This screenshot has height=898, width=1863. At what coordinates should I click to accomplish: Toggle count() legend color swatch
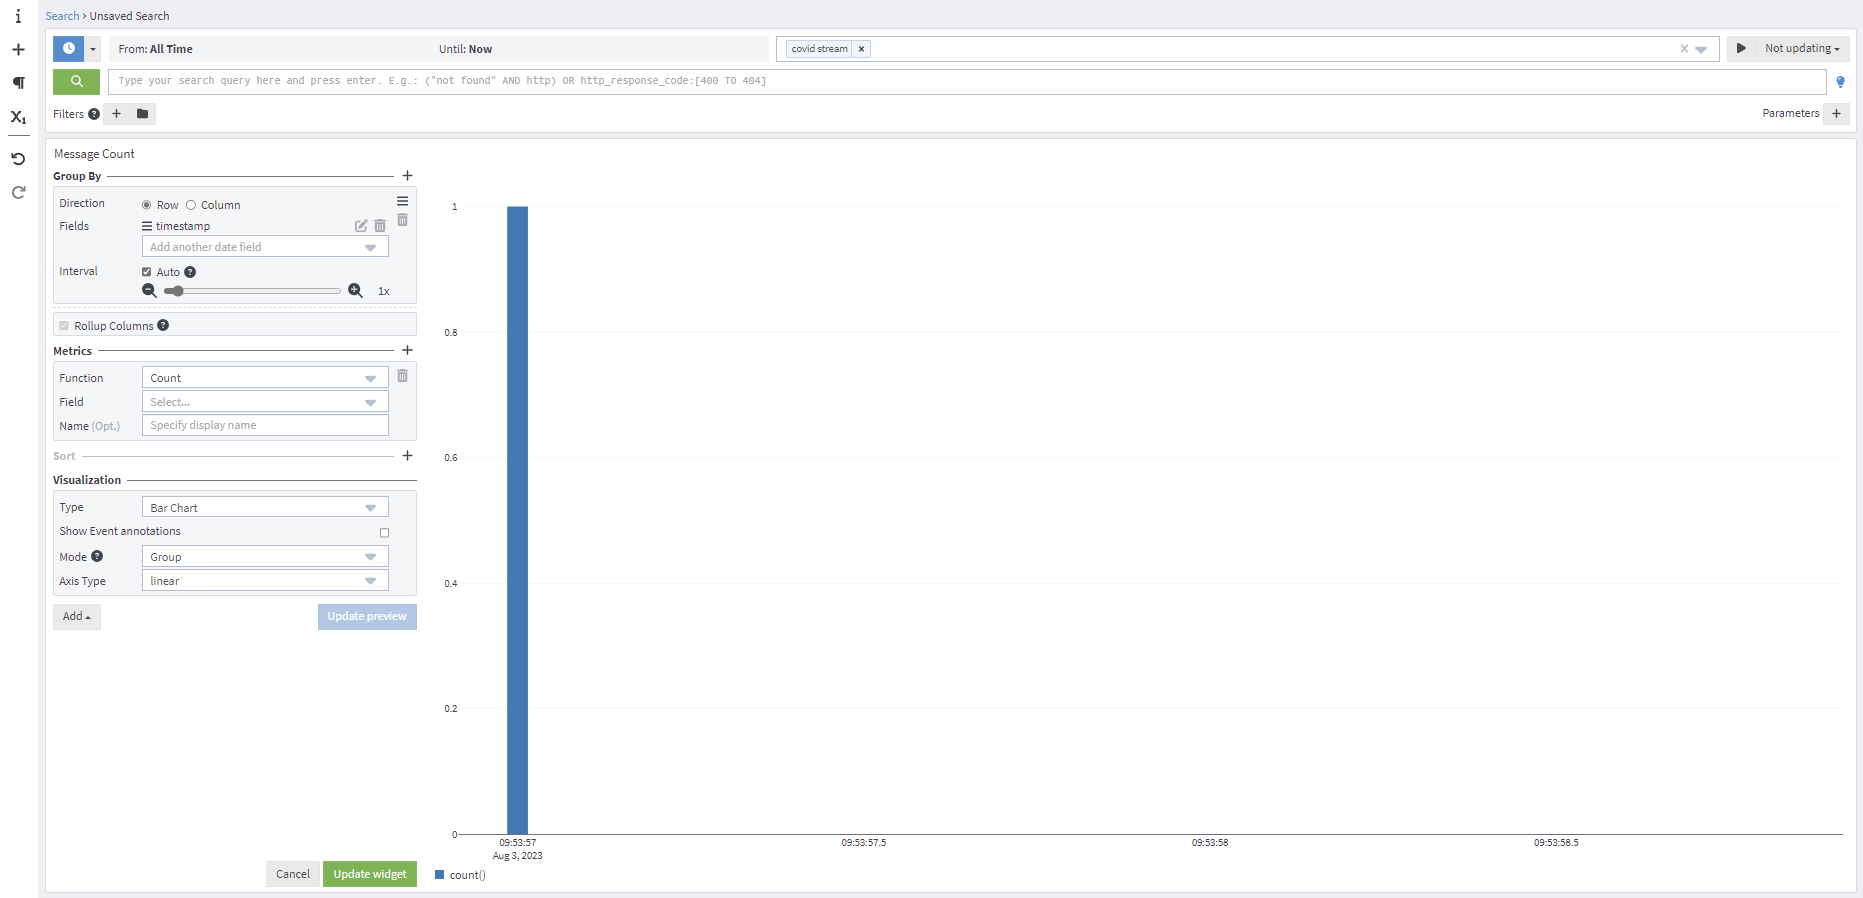pos(439,875)
